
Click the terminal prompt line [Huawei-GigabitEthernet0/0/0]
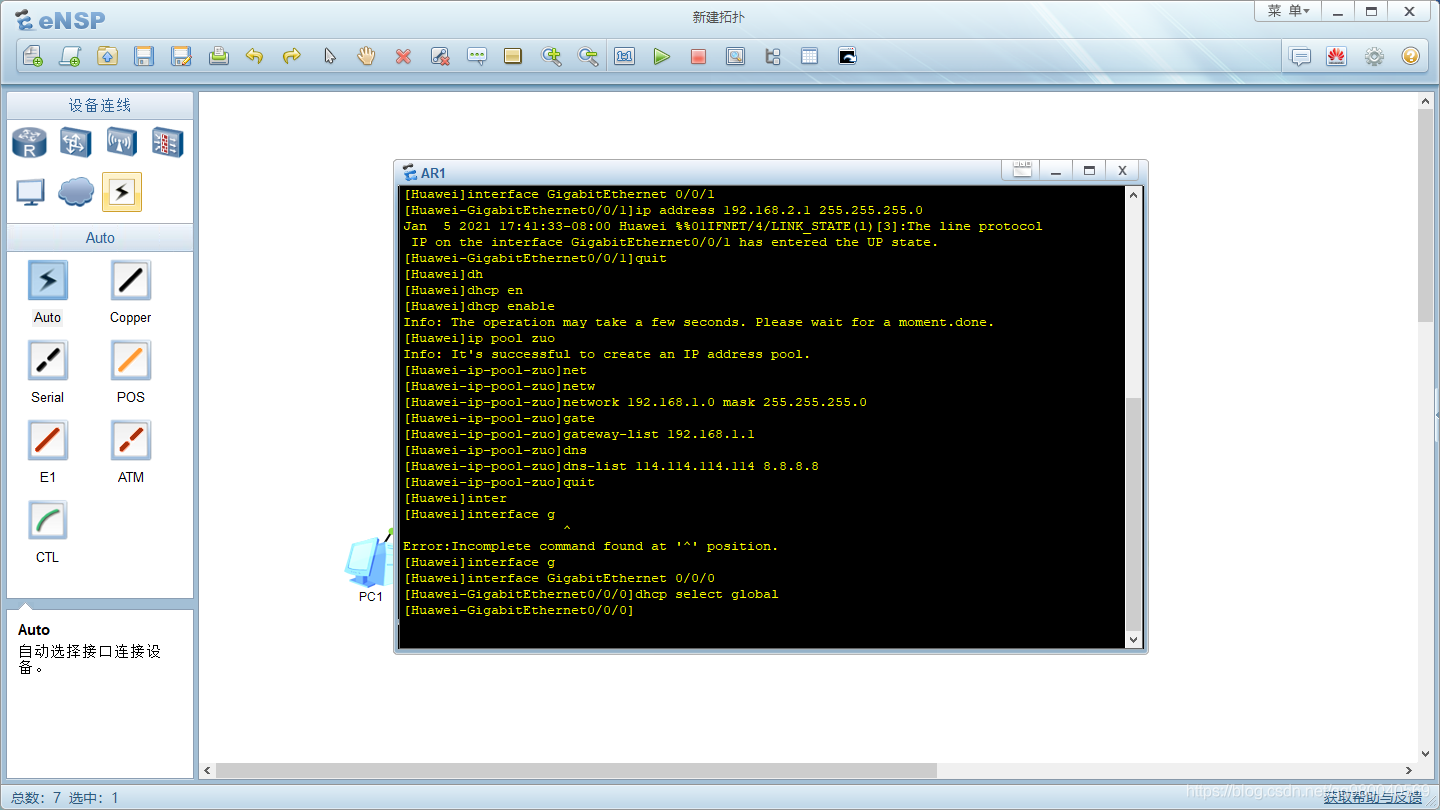point(519,610)
